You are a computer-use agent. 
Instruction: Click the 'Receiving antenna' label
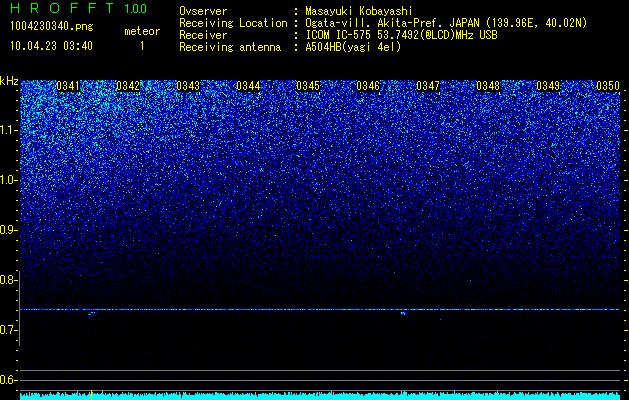tap(230, 47)
